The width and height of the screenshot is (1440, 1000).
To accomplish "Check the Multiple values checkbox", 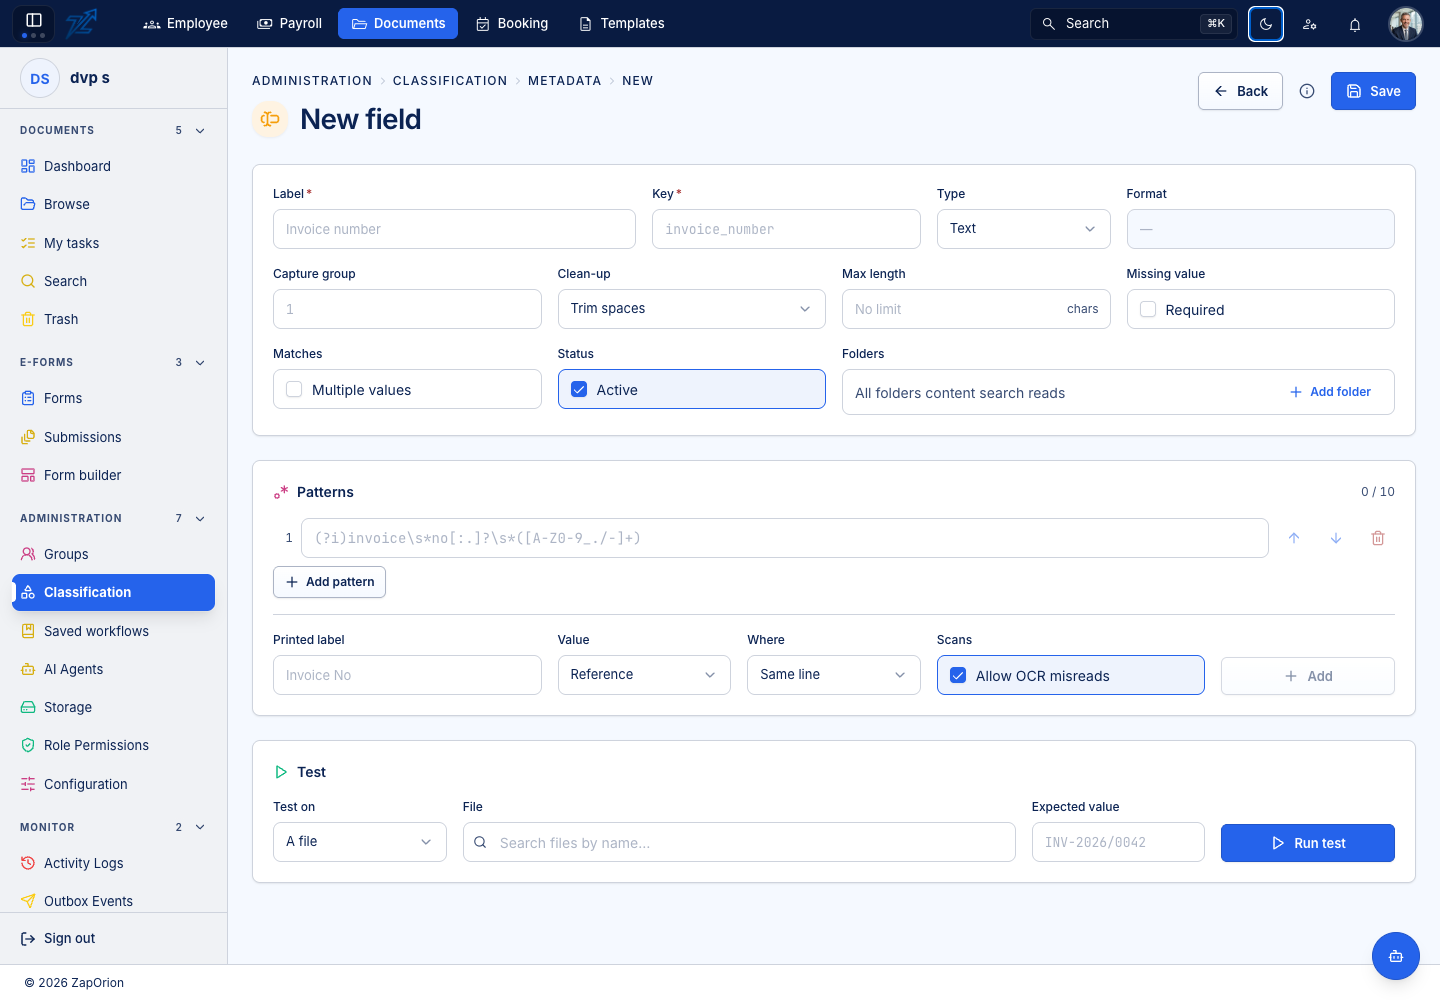I will click(294, 390).
